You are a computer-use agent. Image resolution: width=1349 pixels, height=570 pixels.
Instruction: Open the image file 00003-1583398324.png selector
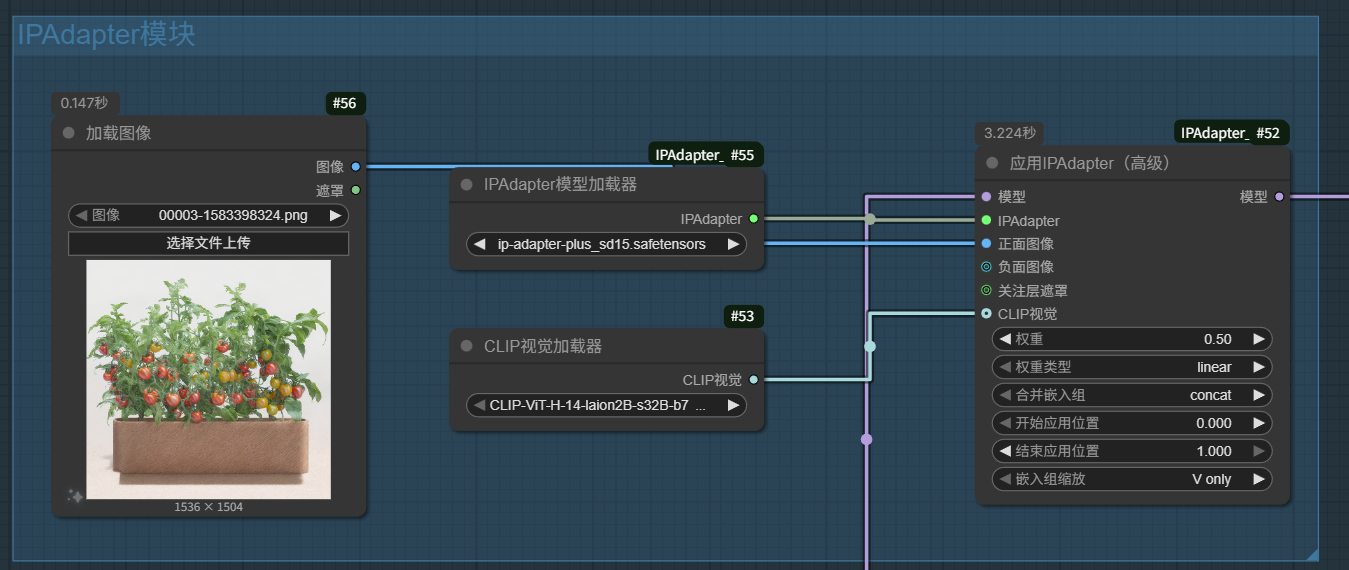(208, 215)
